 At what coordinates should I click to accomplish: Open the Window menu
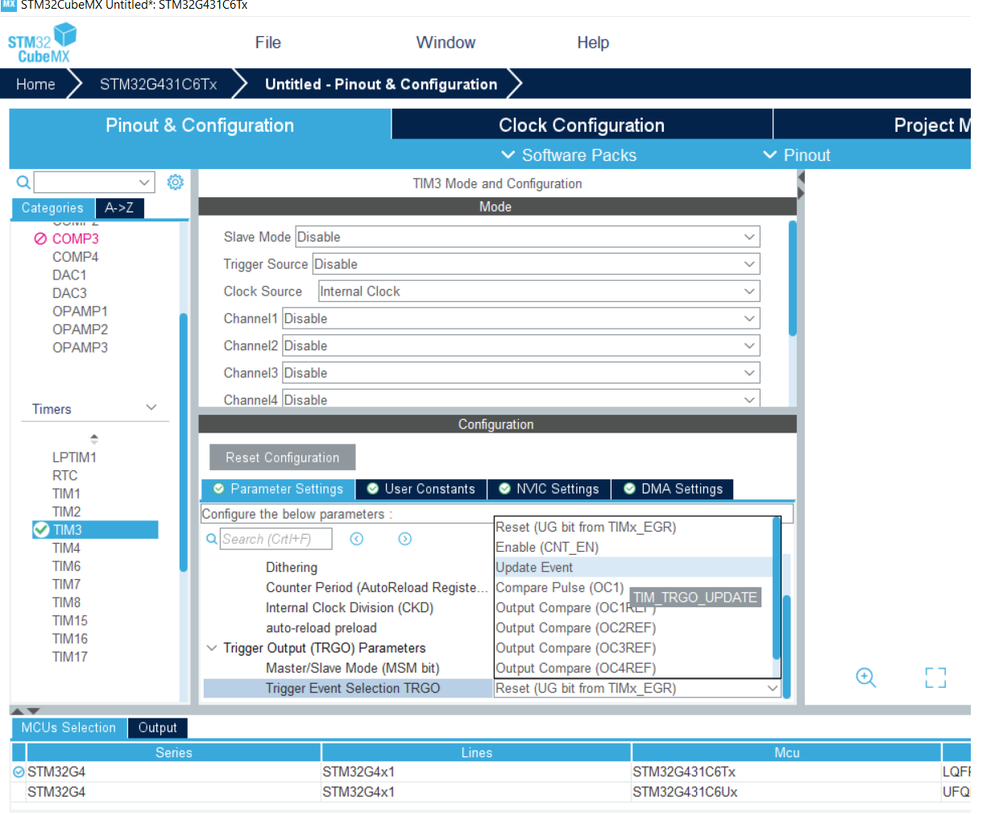[445, 43]
